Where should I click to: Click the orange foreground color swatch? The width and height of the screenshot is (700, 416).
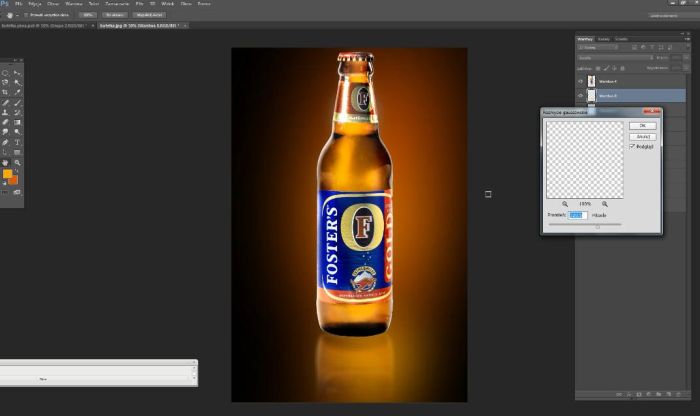pos(8,174)
